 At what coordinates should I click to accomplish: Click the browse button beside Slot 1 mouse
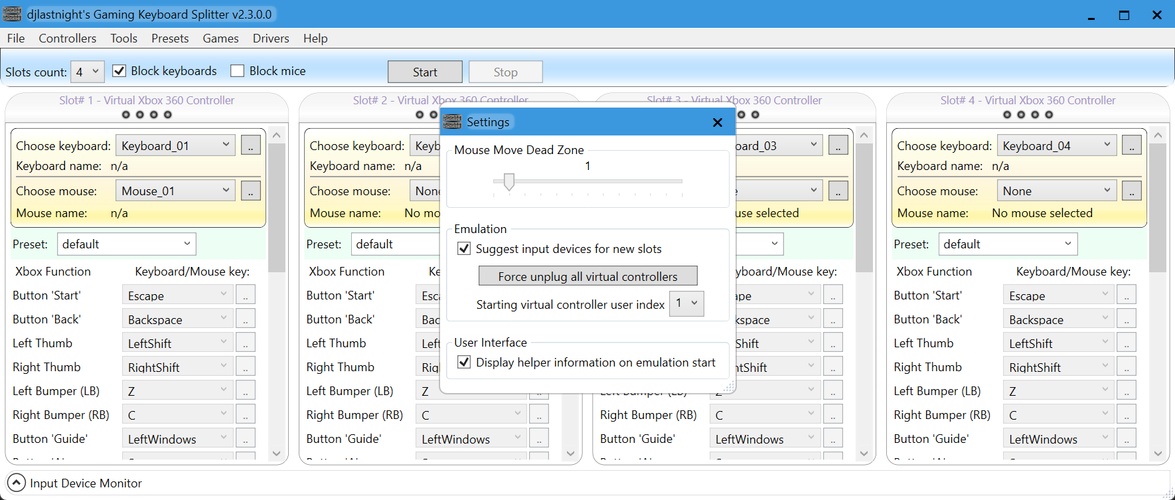(x=250, y=191)
